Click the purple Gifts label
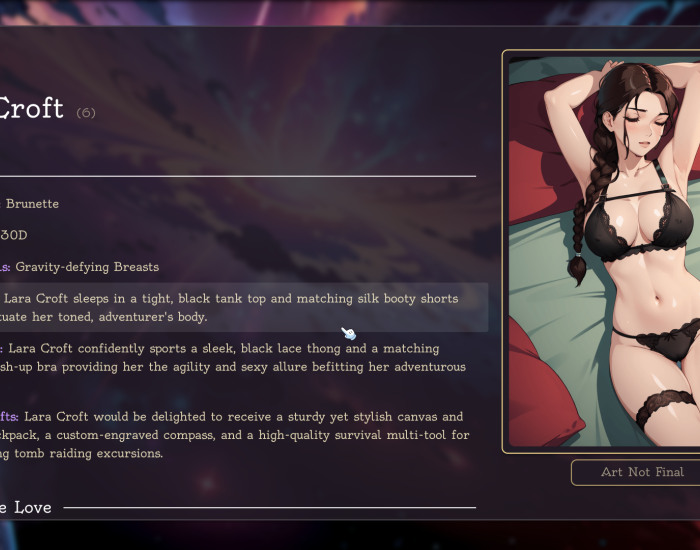 (9, 417)
